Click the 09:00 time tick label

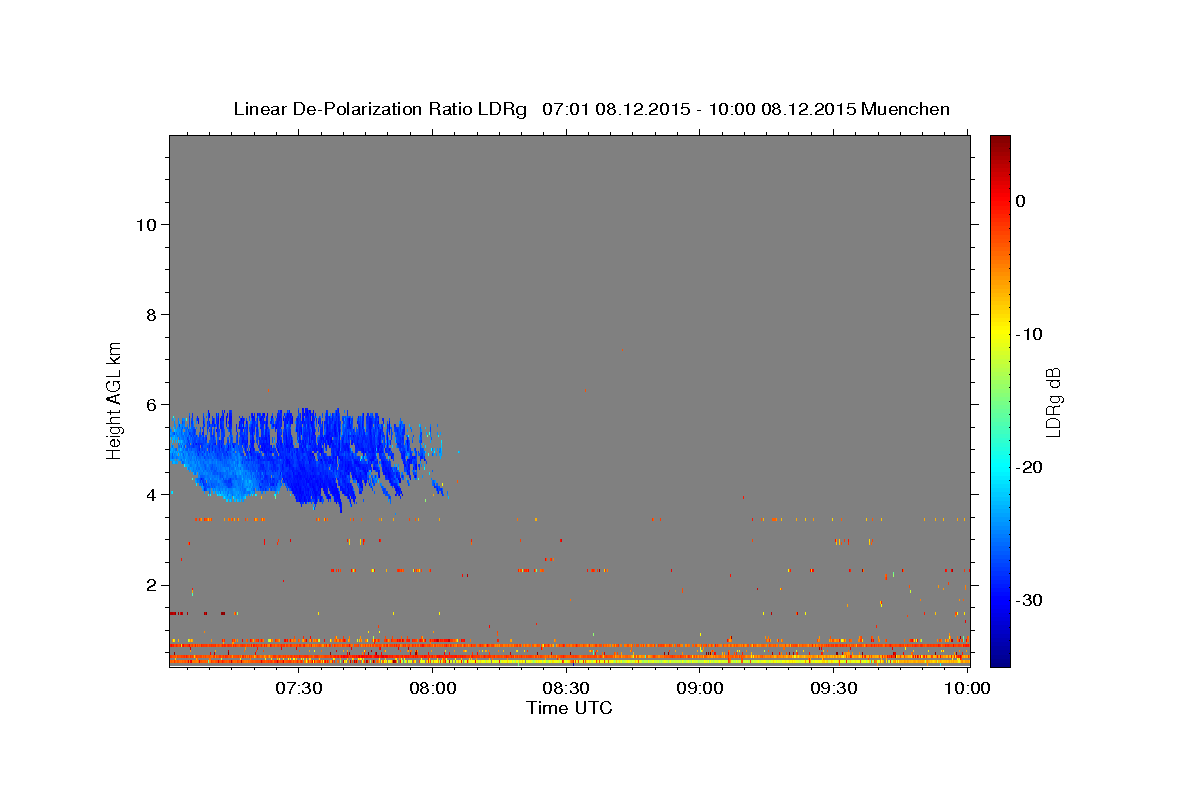click(700, 688)
